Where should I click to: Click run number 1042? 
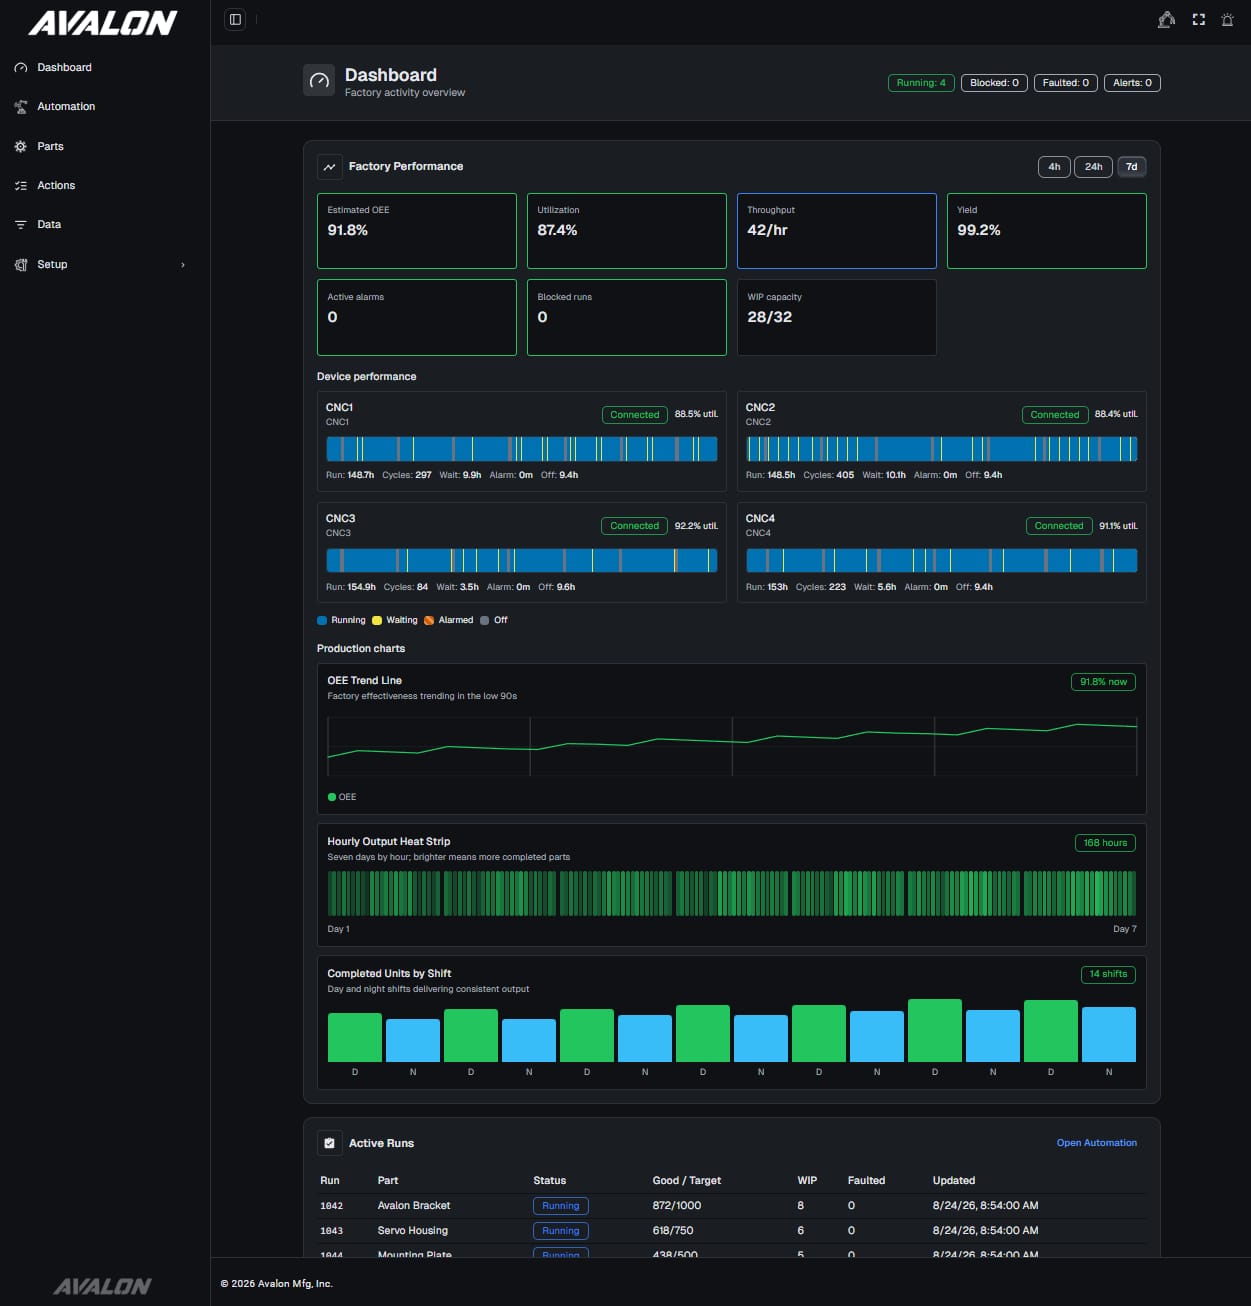click(x=331, y=1206)
